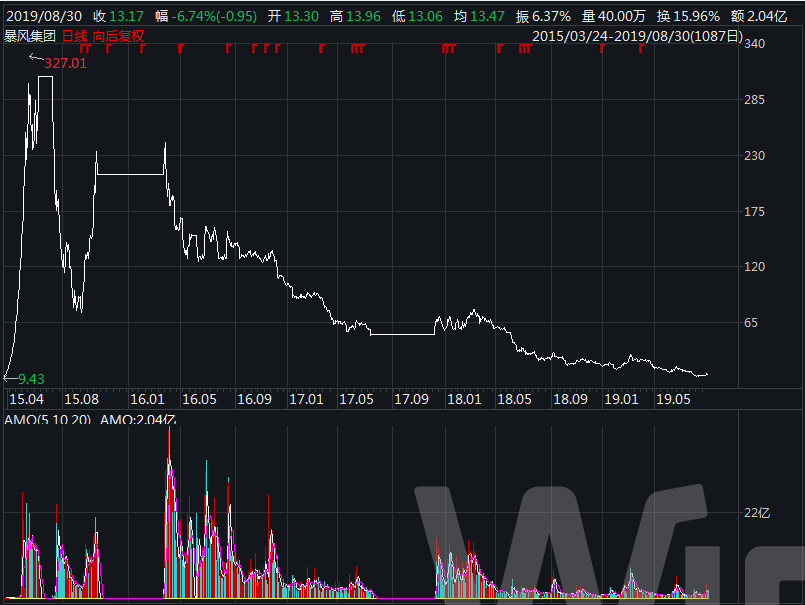This screenshot has width=805, height=605.
Task: Click the 17.09 time axis label
Action: tap(411, 399)
